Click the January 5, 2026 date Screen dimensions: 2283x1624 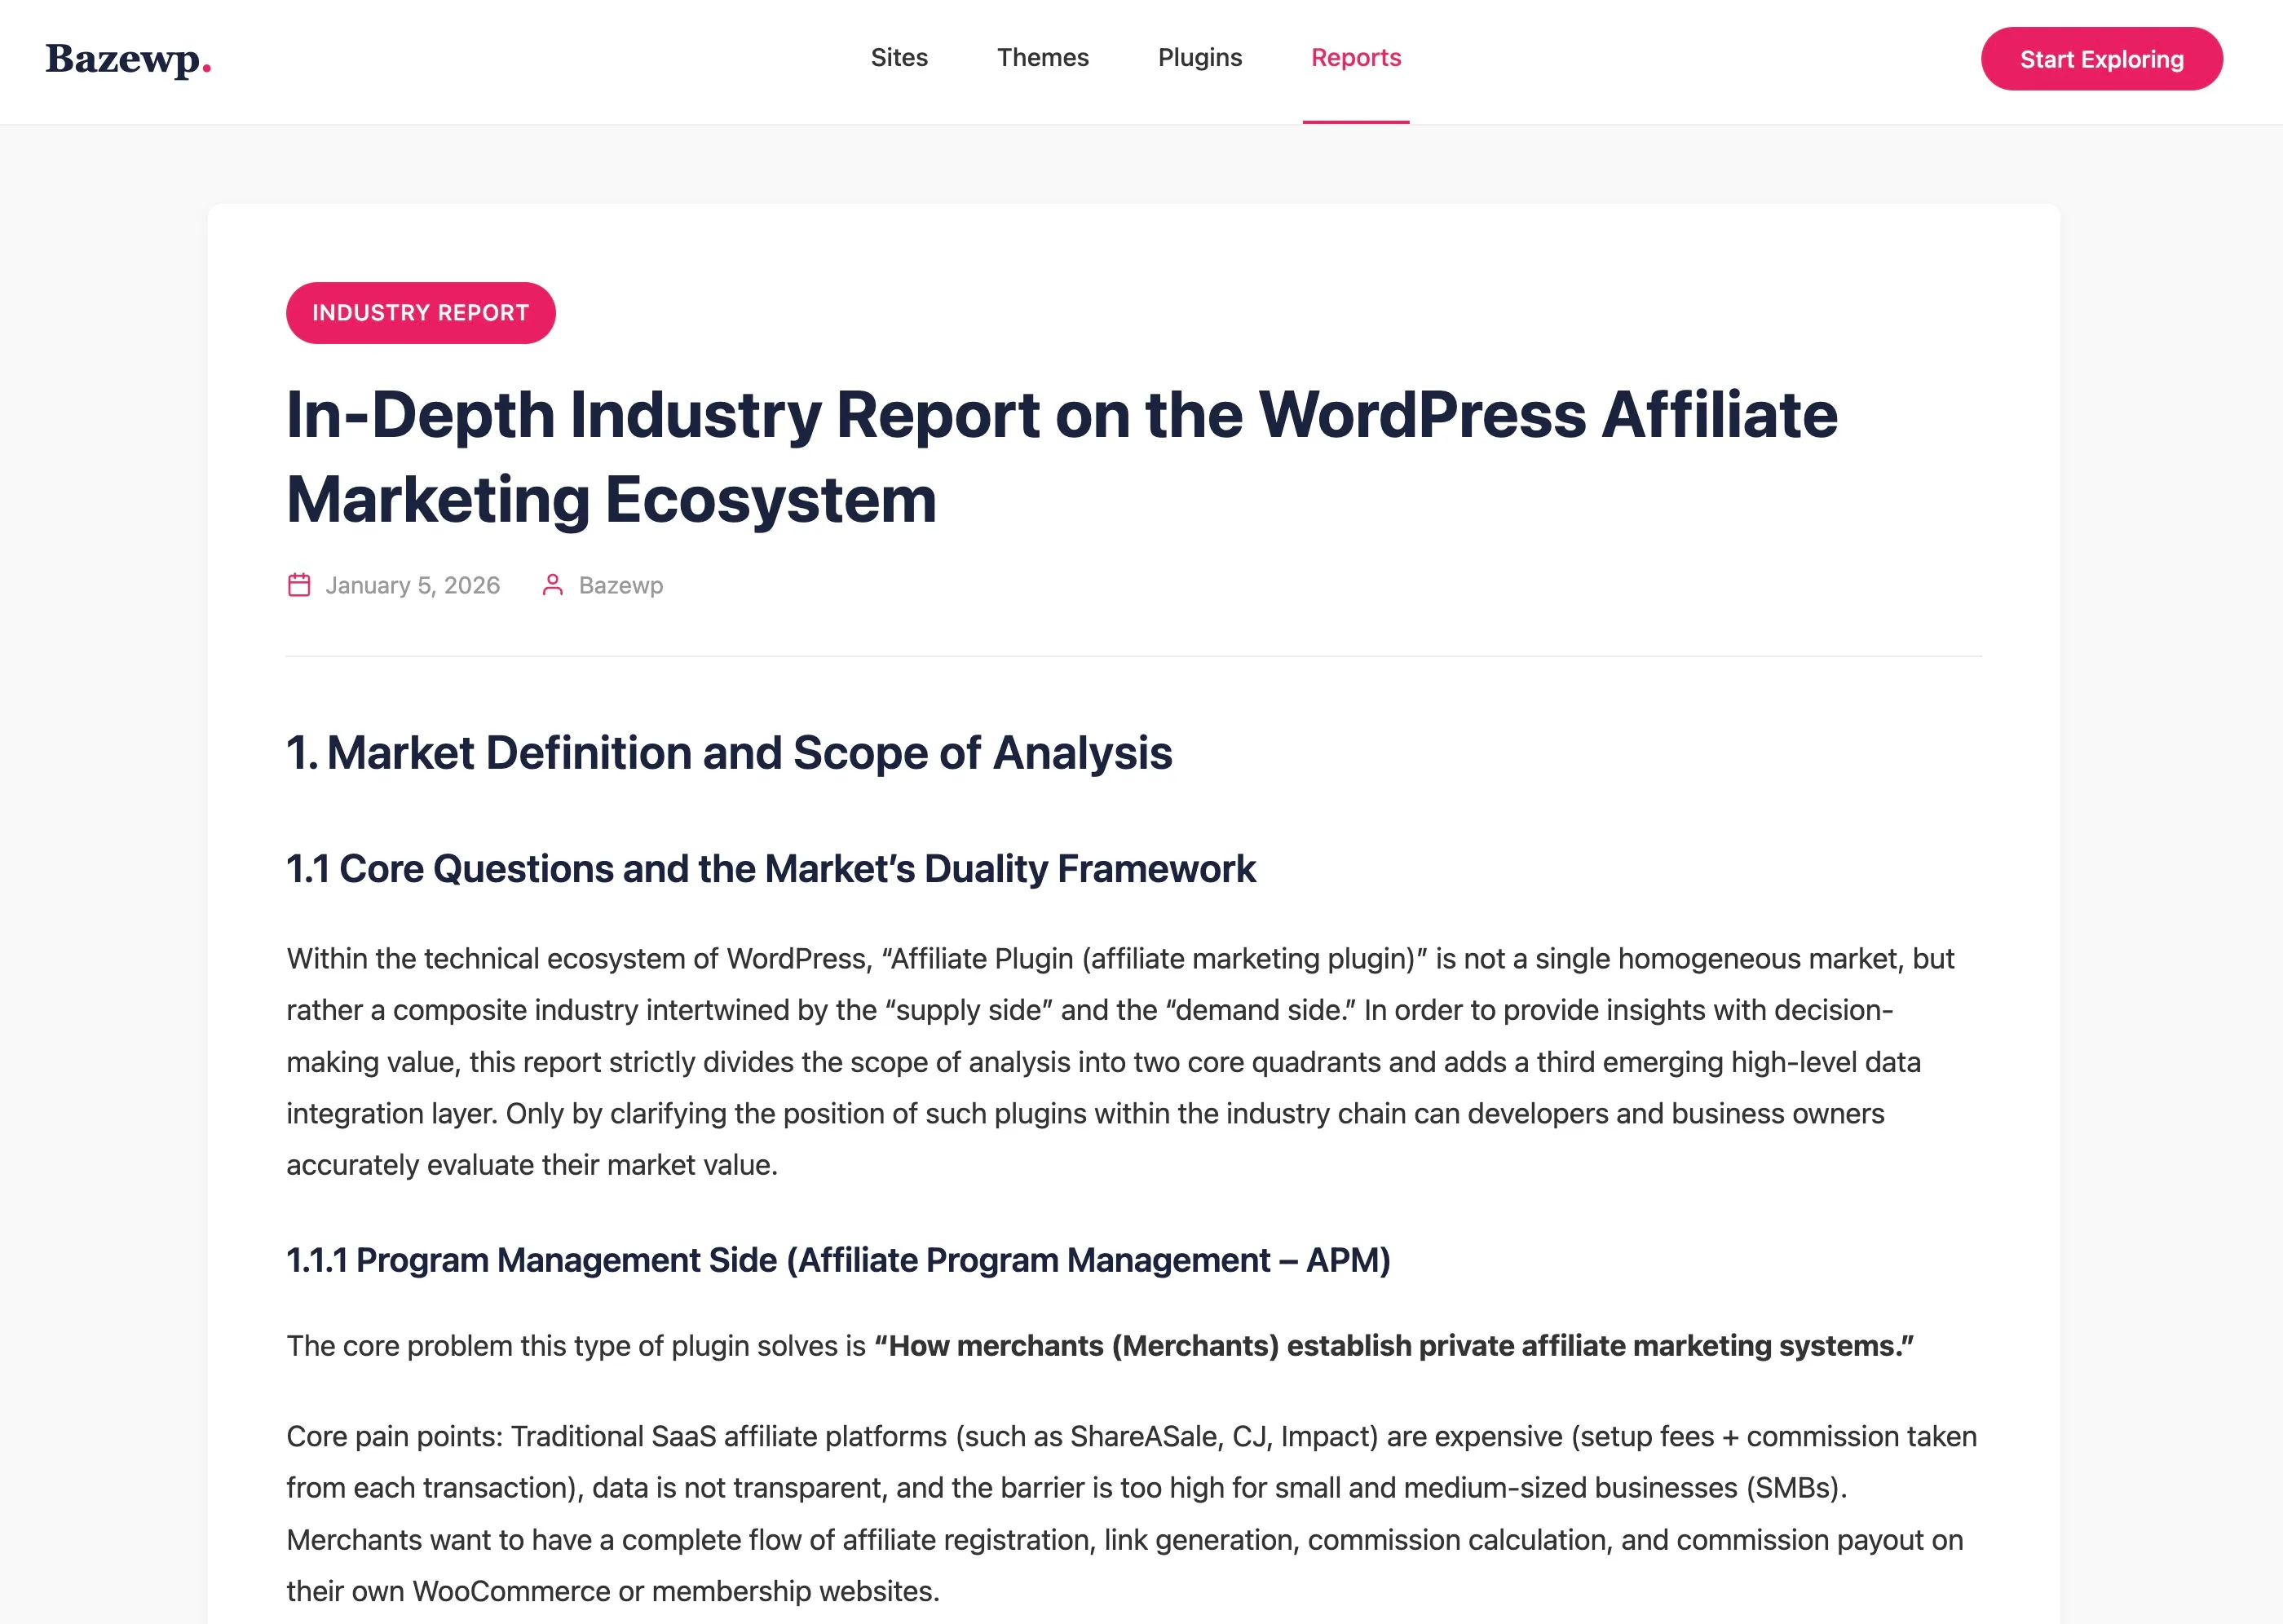click(x=412, y=586)
